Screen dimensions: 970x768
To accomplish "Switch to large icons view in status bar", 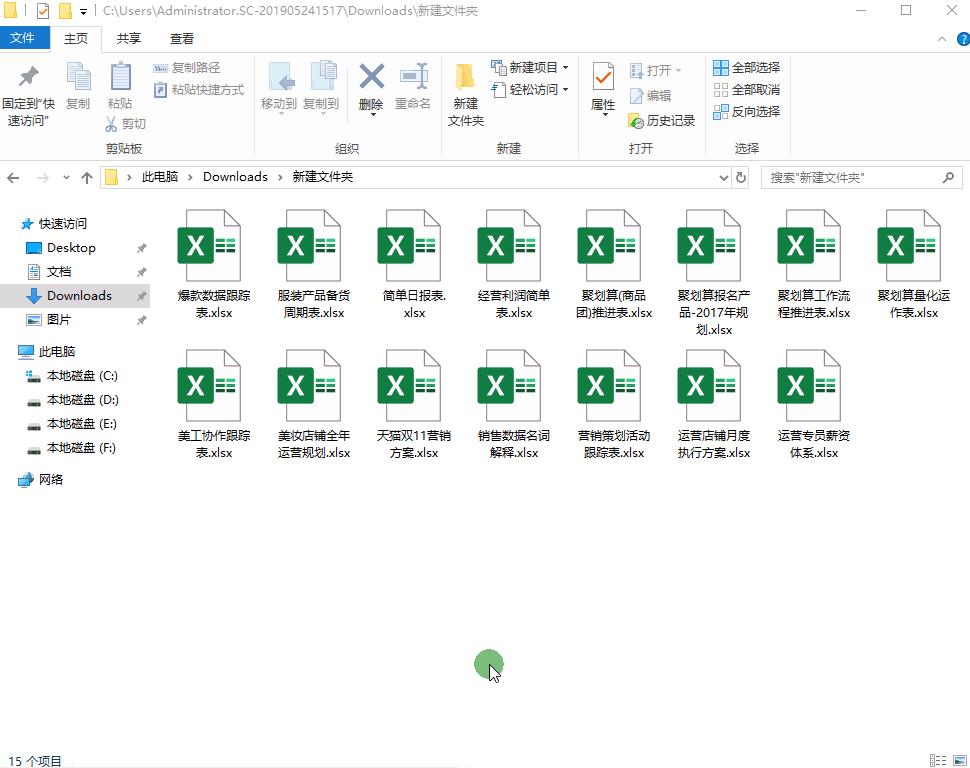I will pos(961,761).
